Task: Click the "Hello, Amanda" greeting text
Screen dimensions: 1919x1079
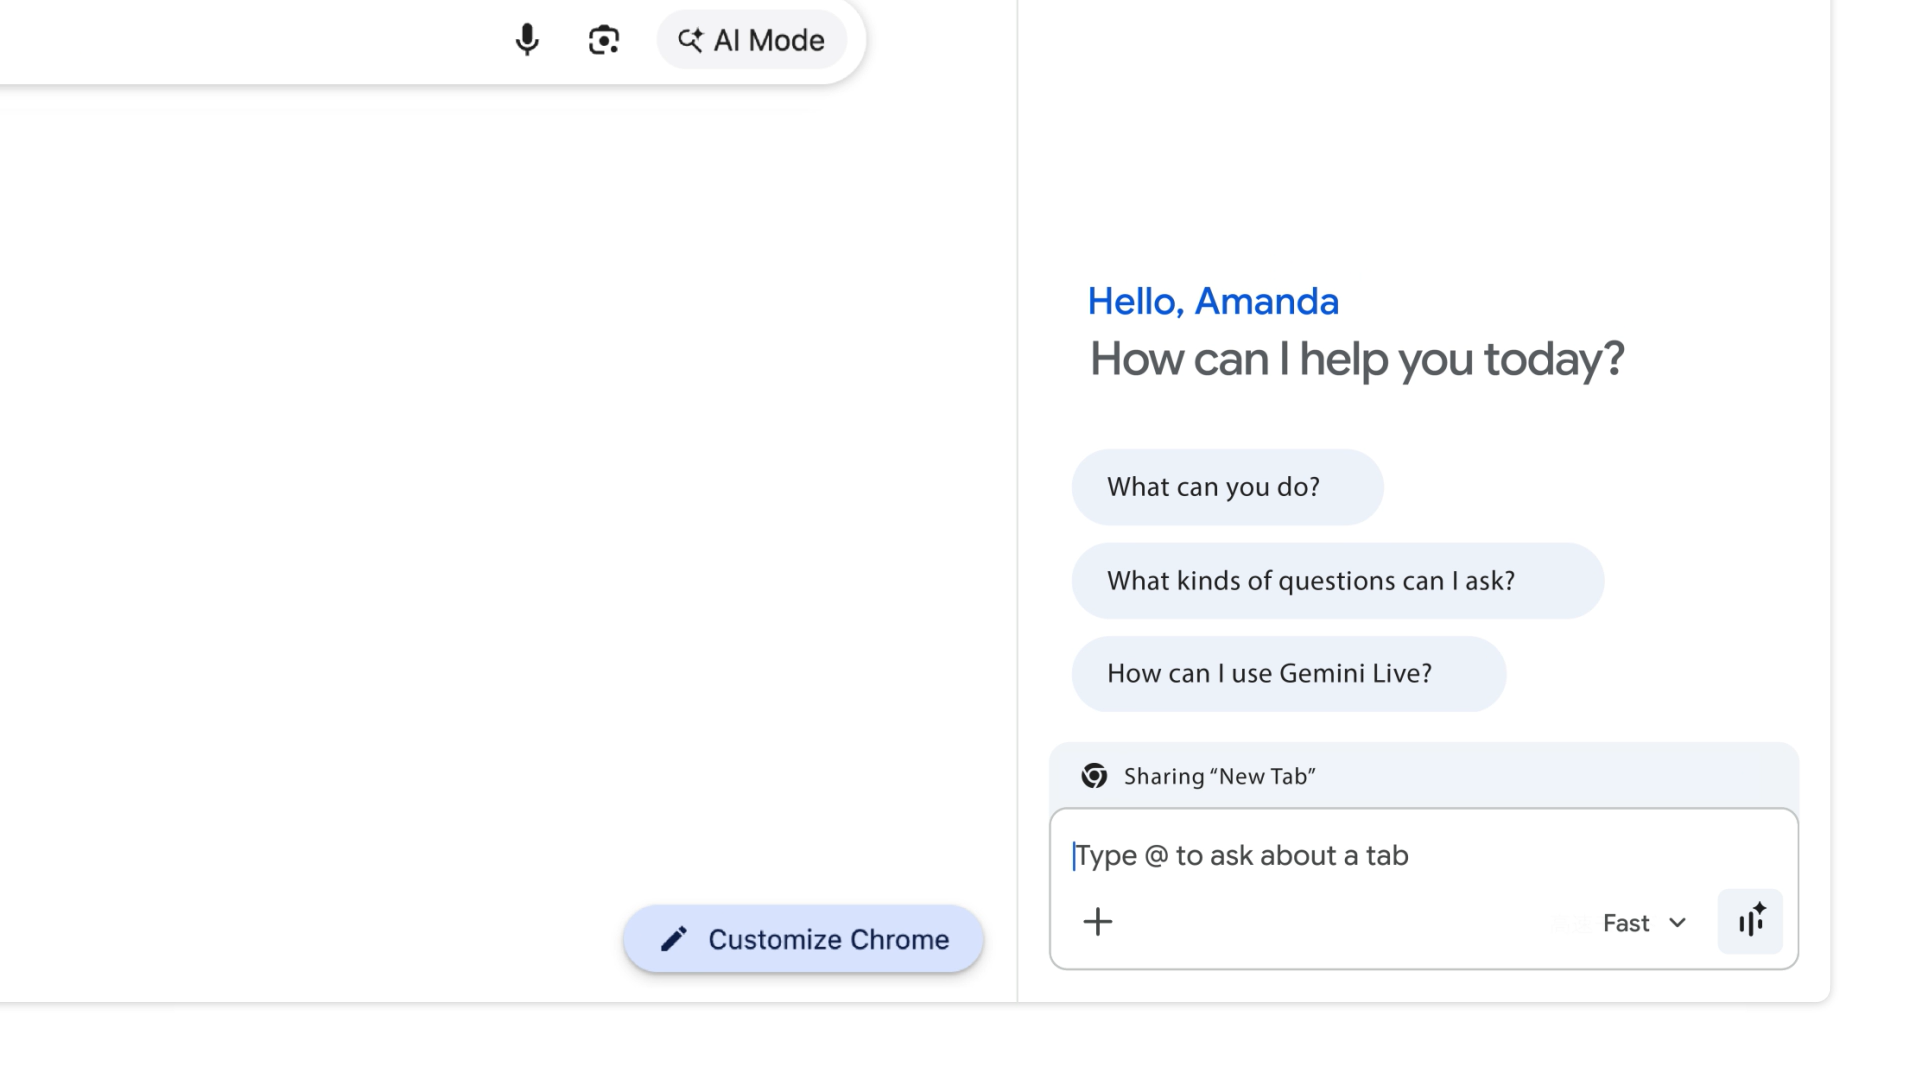Action: [x=1213, y=301]
